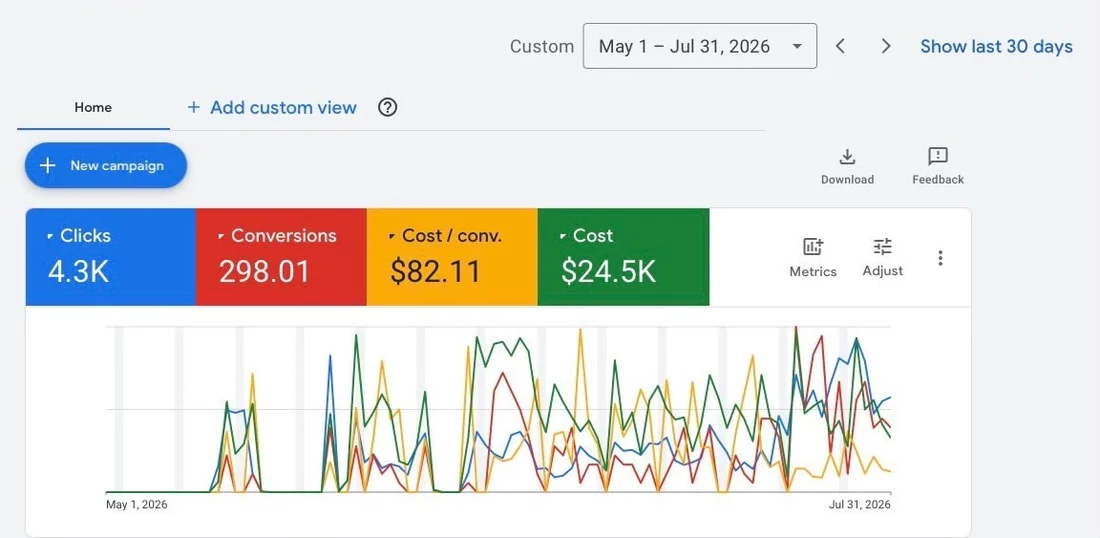This screenshot has width=1100, height=538.
Task: Click the $24.5K cost value
Action: 609,272
